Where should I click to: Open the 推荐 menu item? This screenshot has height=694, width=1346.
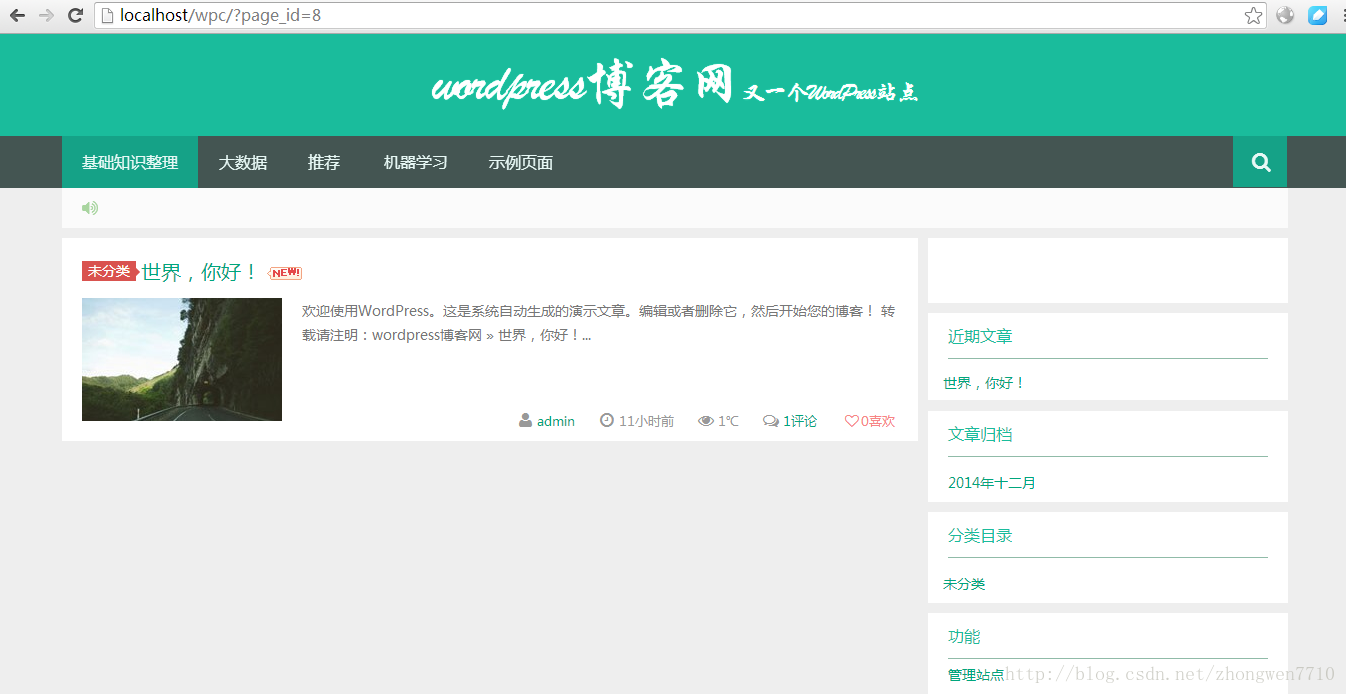324,162
